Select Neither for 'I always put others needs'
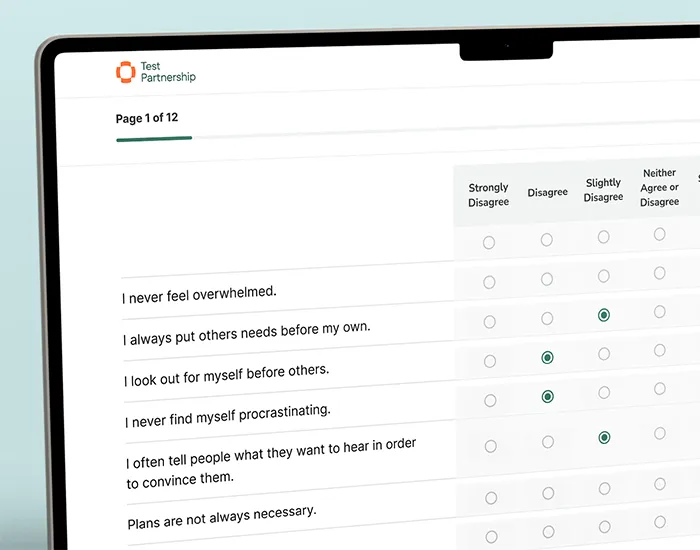This screenshot has height=550, width=700. (x=659, y=312)
